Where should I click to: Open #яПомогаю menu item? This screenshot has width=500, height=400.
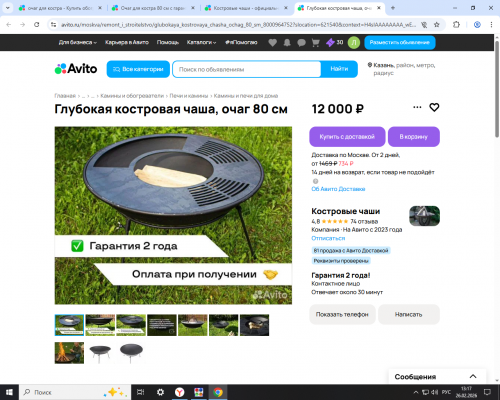point(241,42)
